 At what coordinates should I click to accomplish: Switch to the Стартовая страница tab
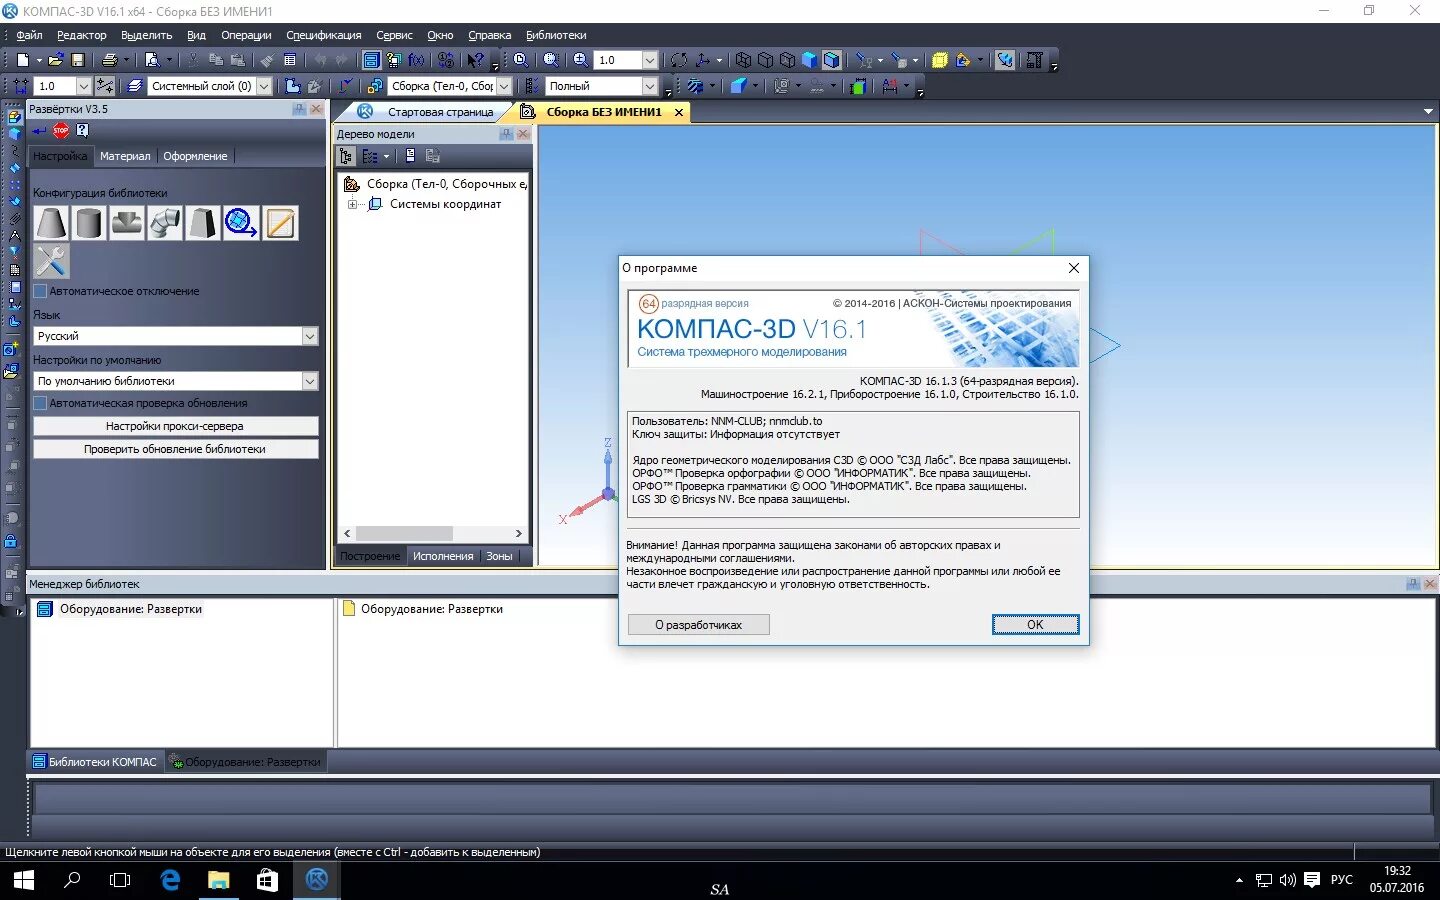pos(440,112)
